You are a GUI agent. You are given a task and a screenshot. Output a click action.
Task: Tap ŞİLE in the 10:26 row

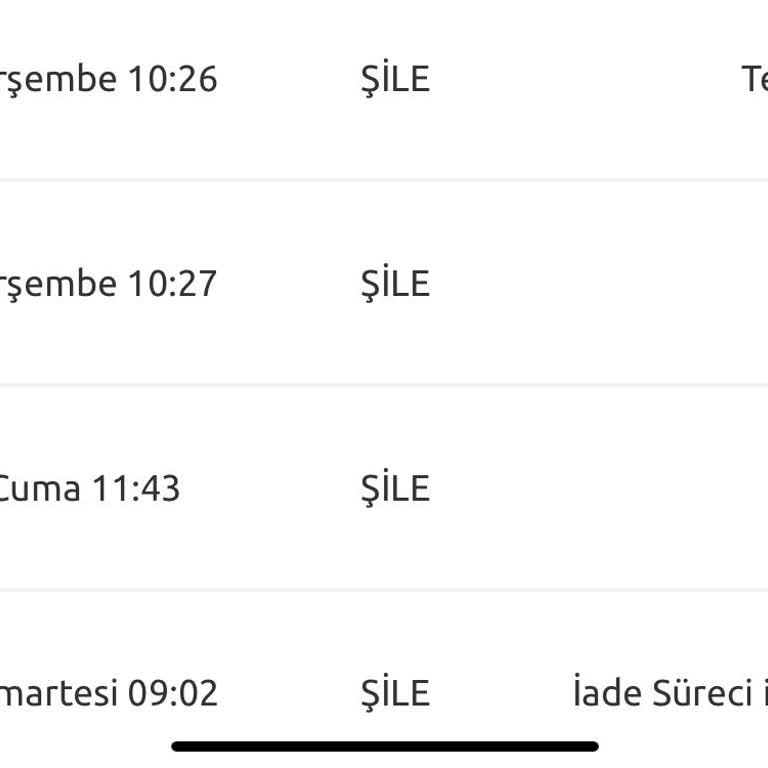(395, 79)
